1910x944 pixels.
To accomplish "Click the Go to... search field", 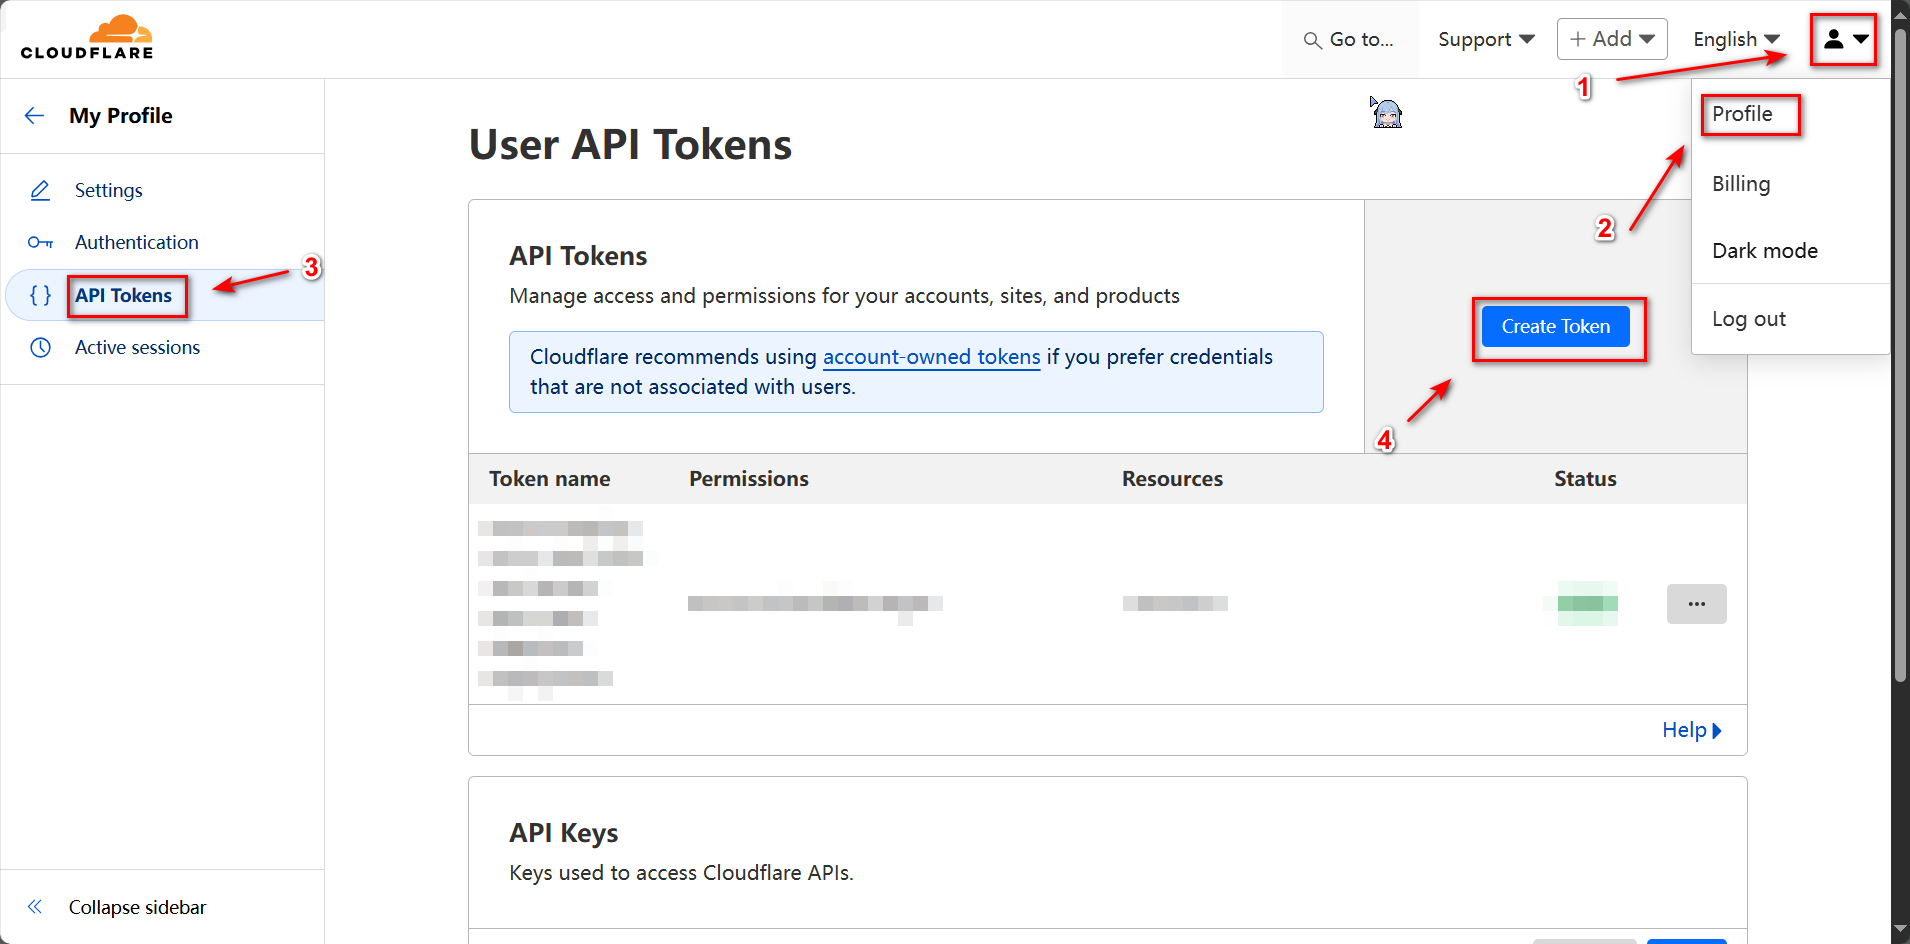I will 1350,39.
